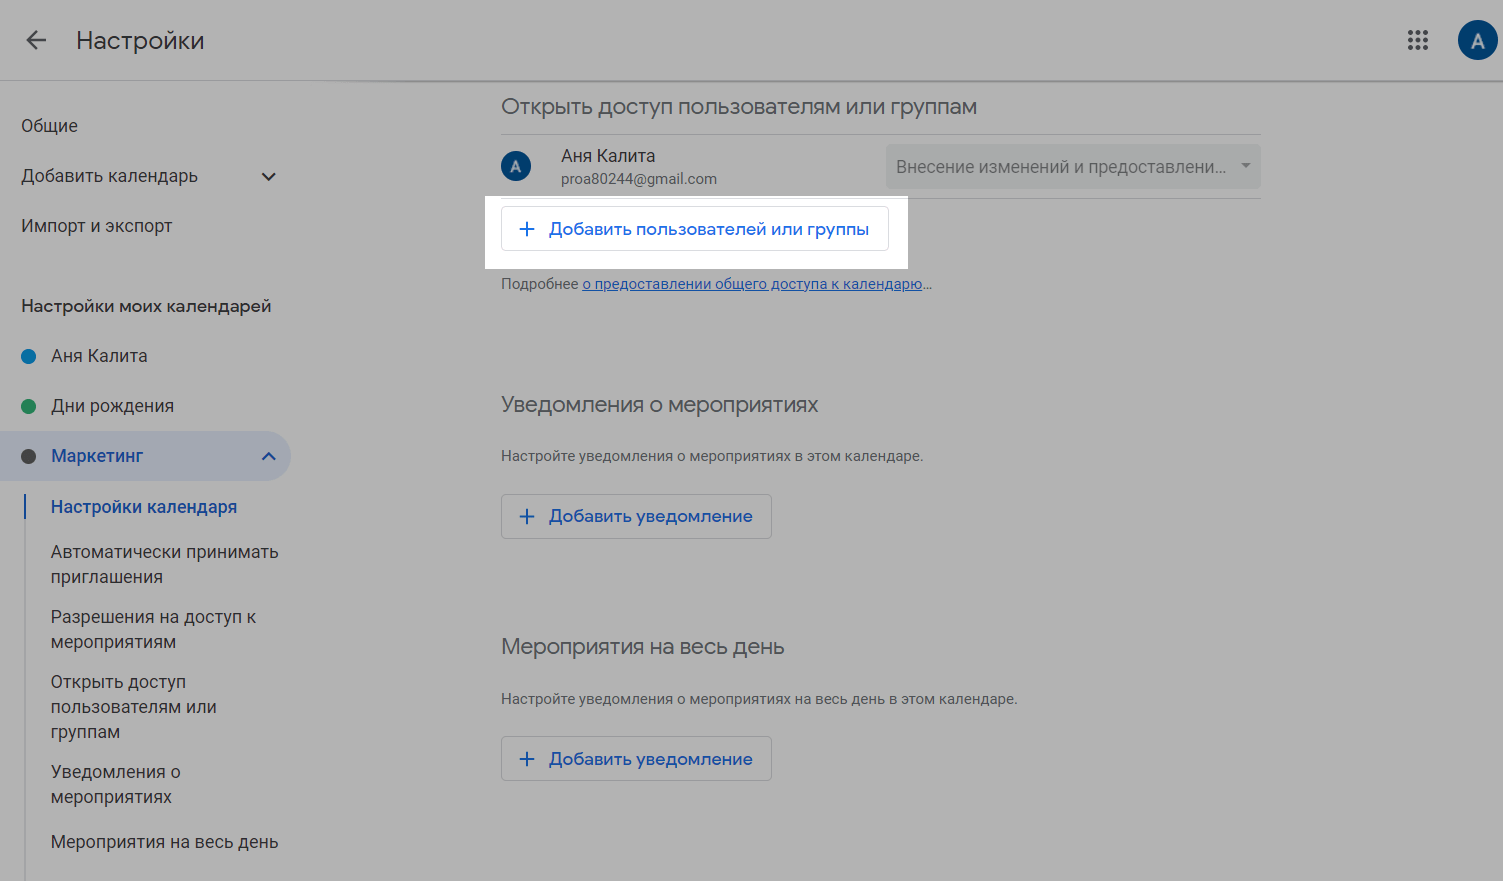Open the calendar sharing help link
Screen dimensions: 1503x881
752,284
